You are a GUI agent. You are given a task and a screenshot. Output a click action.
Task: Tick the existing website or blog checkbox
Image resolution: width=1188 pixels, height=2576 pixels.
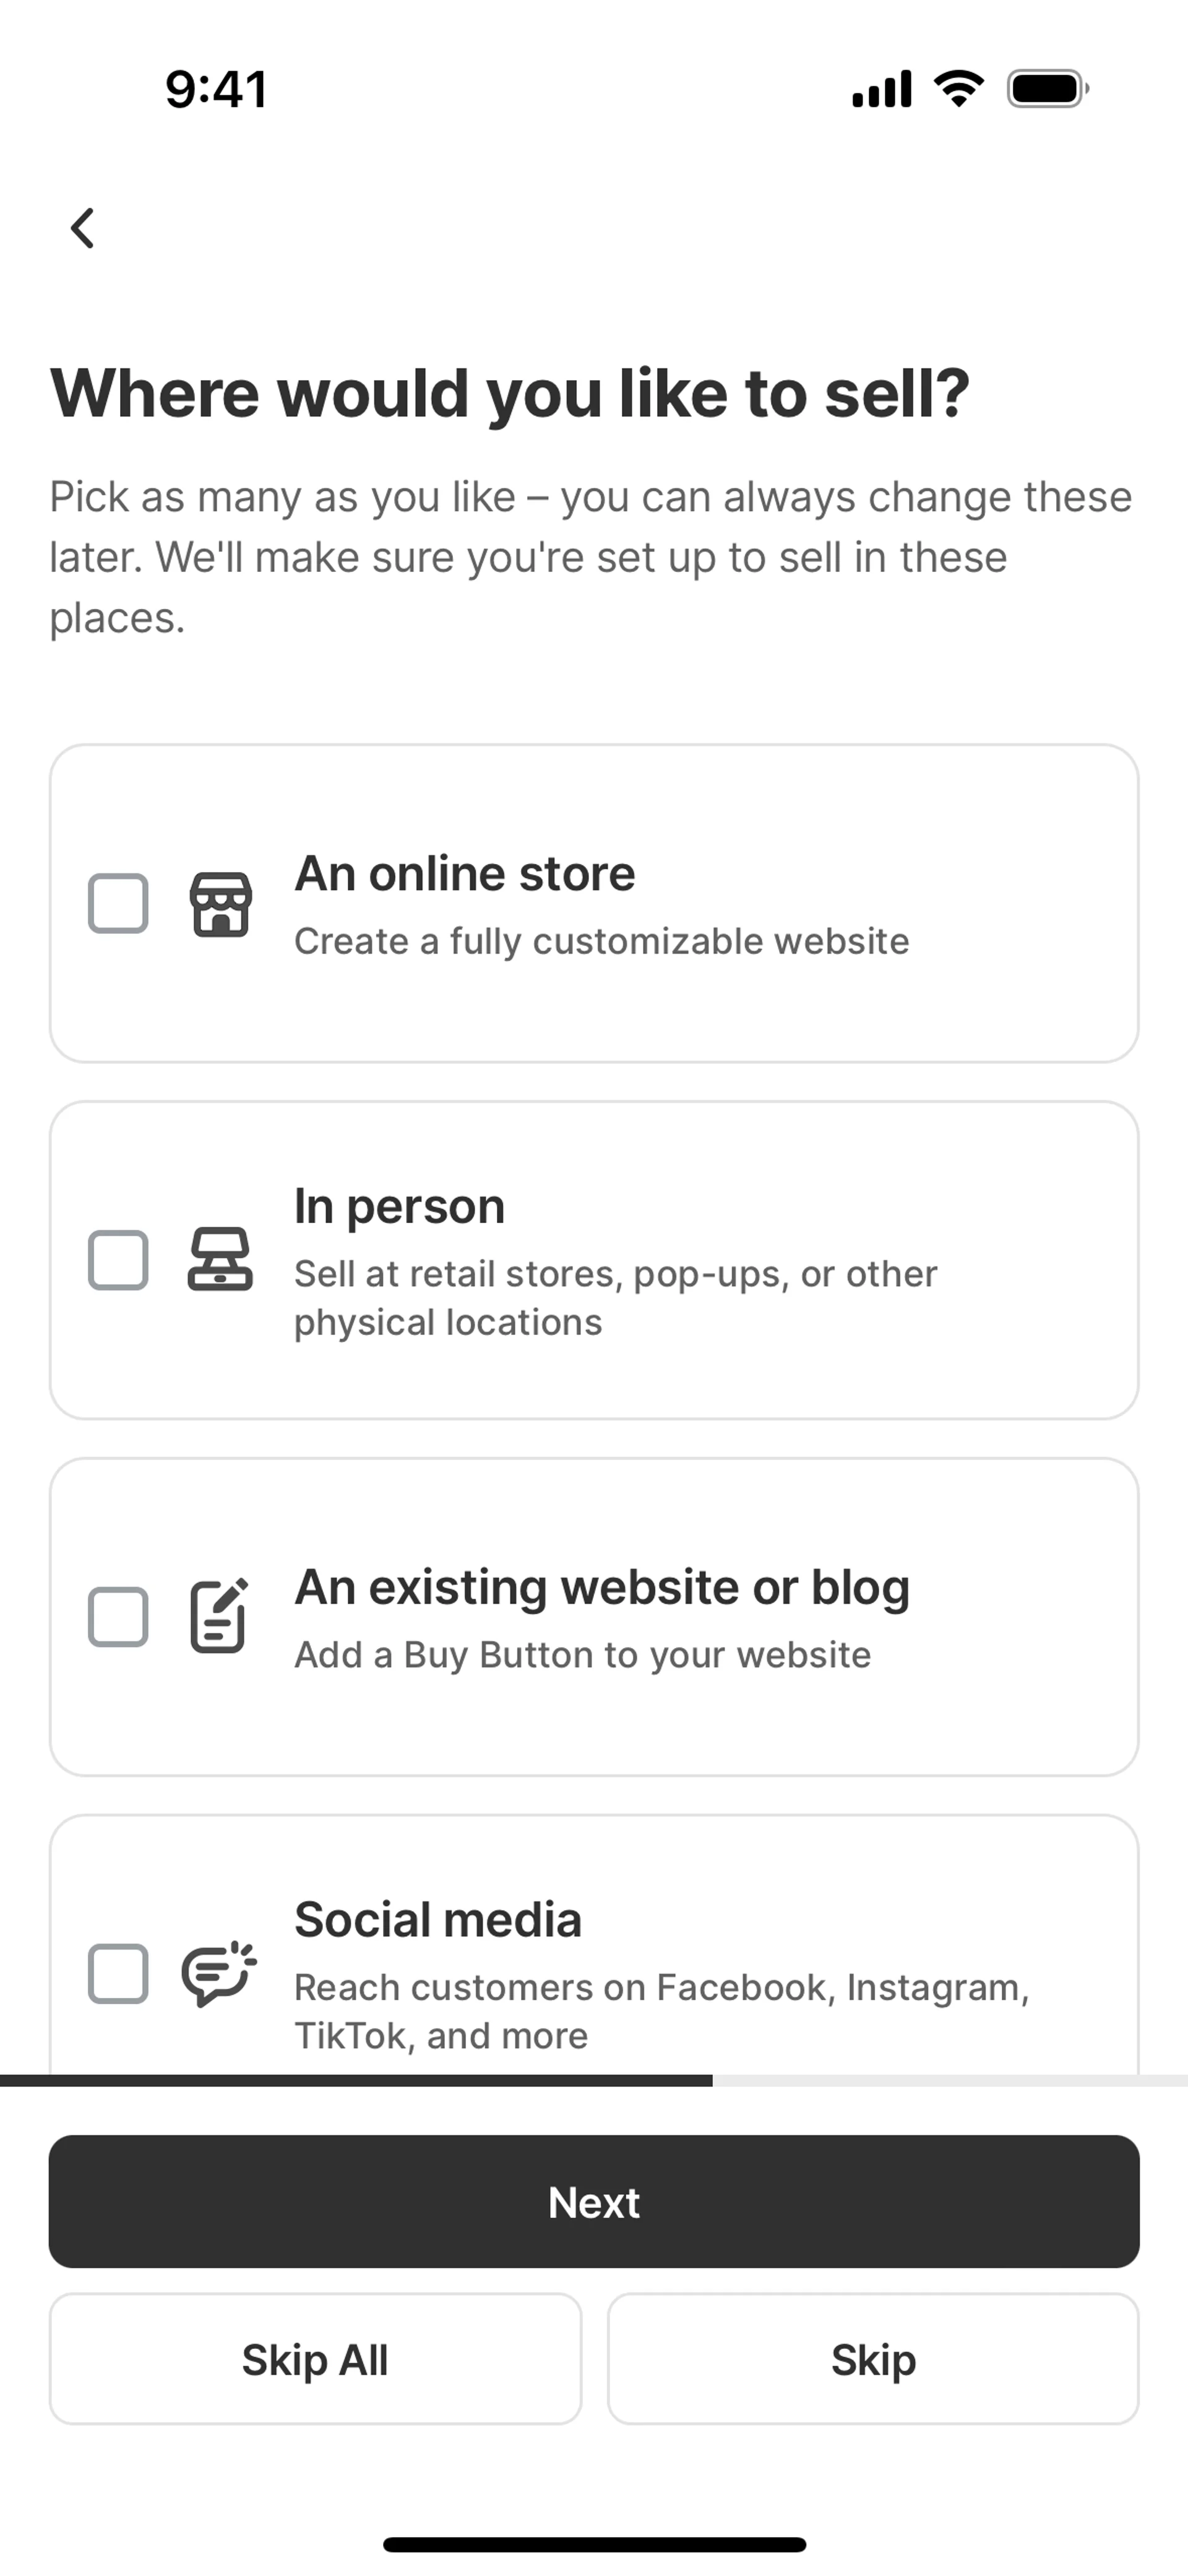(x=118, y=1616)
